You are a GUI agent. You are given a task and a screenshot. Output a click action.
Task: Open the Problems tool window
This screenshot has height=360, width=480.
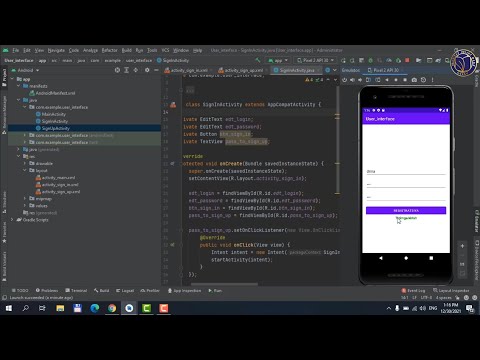[x=47, y=291]
